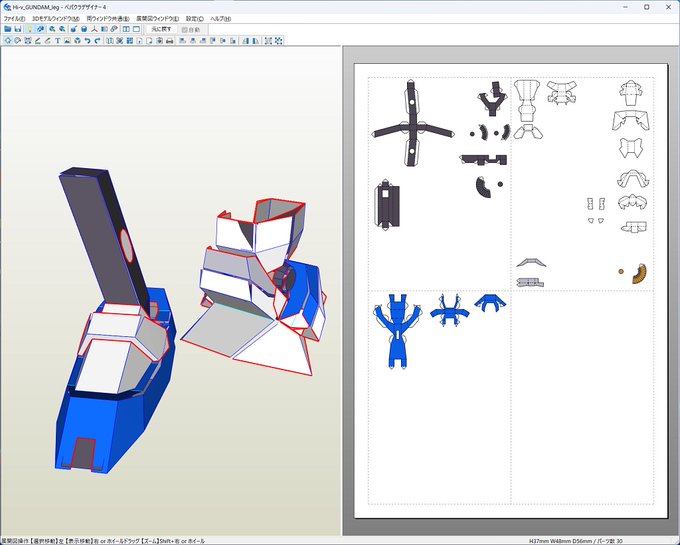
Task: Close the Pepakura Designer window
Action: [x=668, y=7]
